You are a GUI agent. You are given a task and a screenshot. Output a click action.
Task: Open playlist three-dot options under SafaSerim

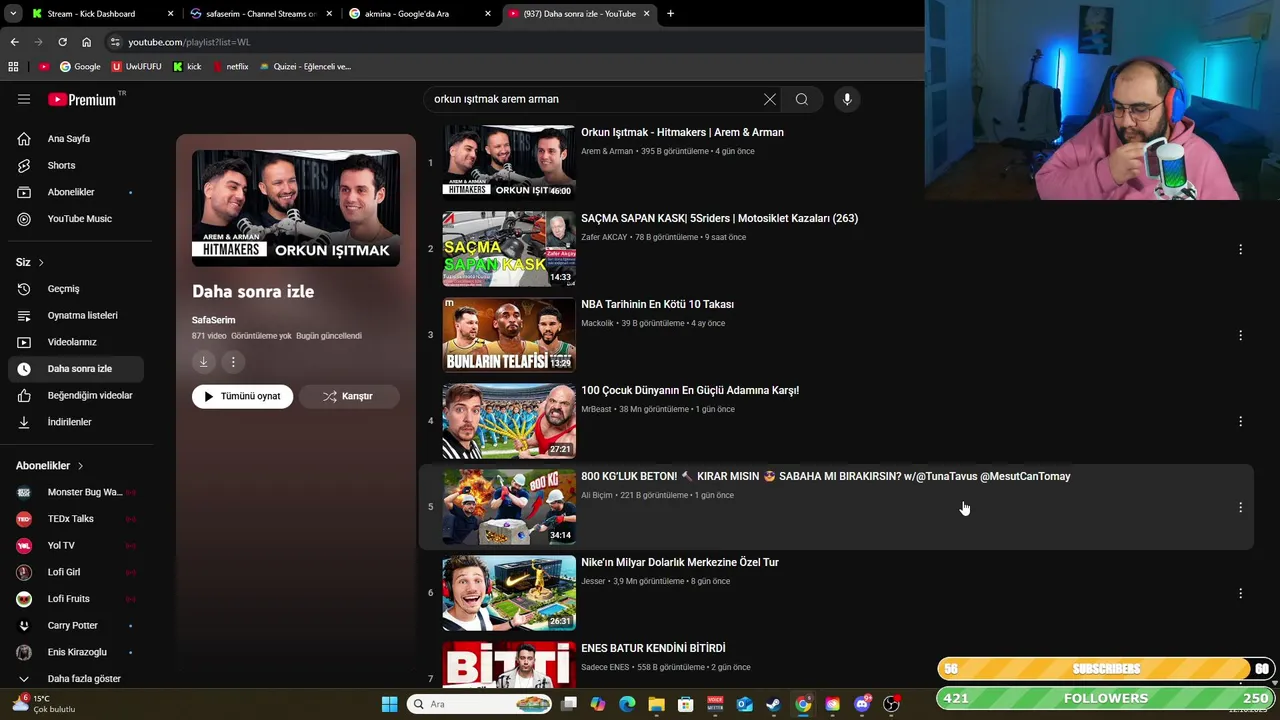(233, 362)
